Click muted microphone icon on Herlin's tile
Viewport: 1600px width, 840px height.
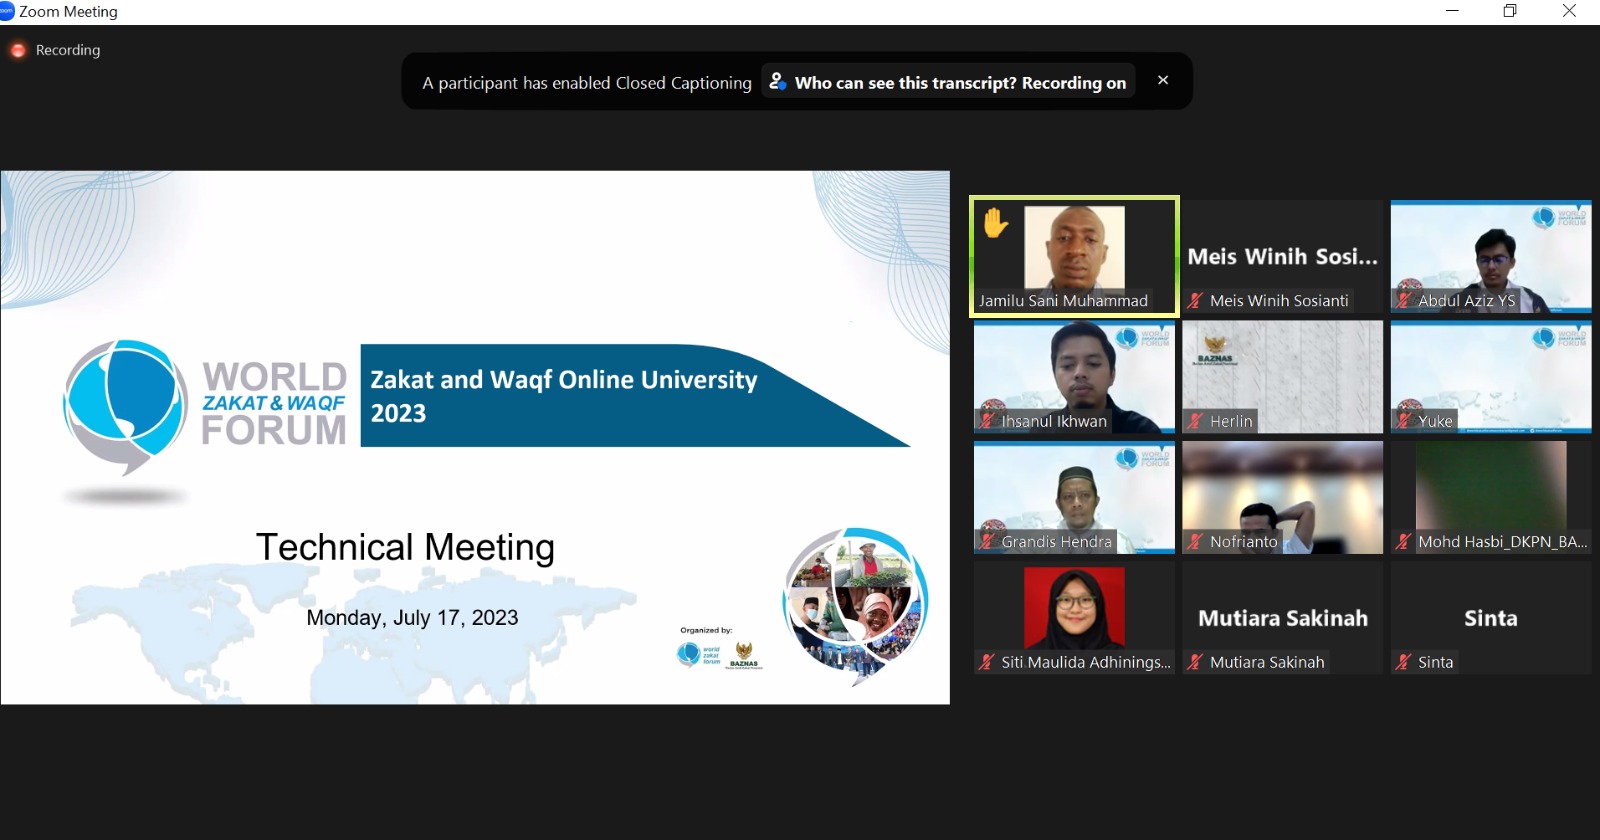pyautogui.click(x=1195, y=421)
